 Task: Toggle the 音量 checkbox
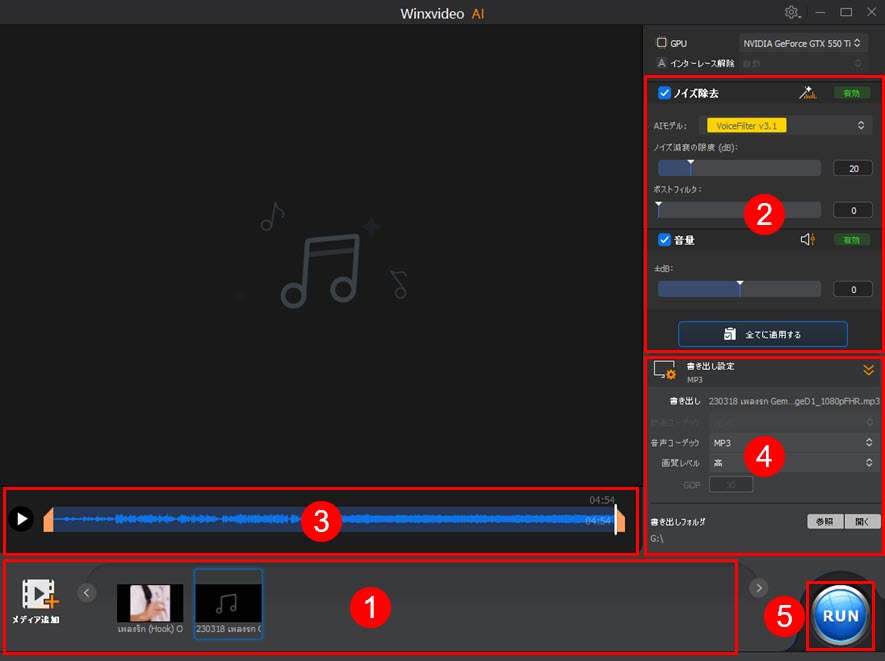click(664, 240)
